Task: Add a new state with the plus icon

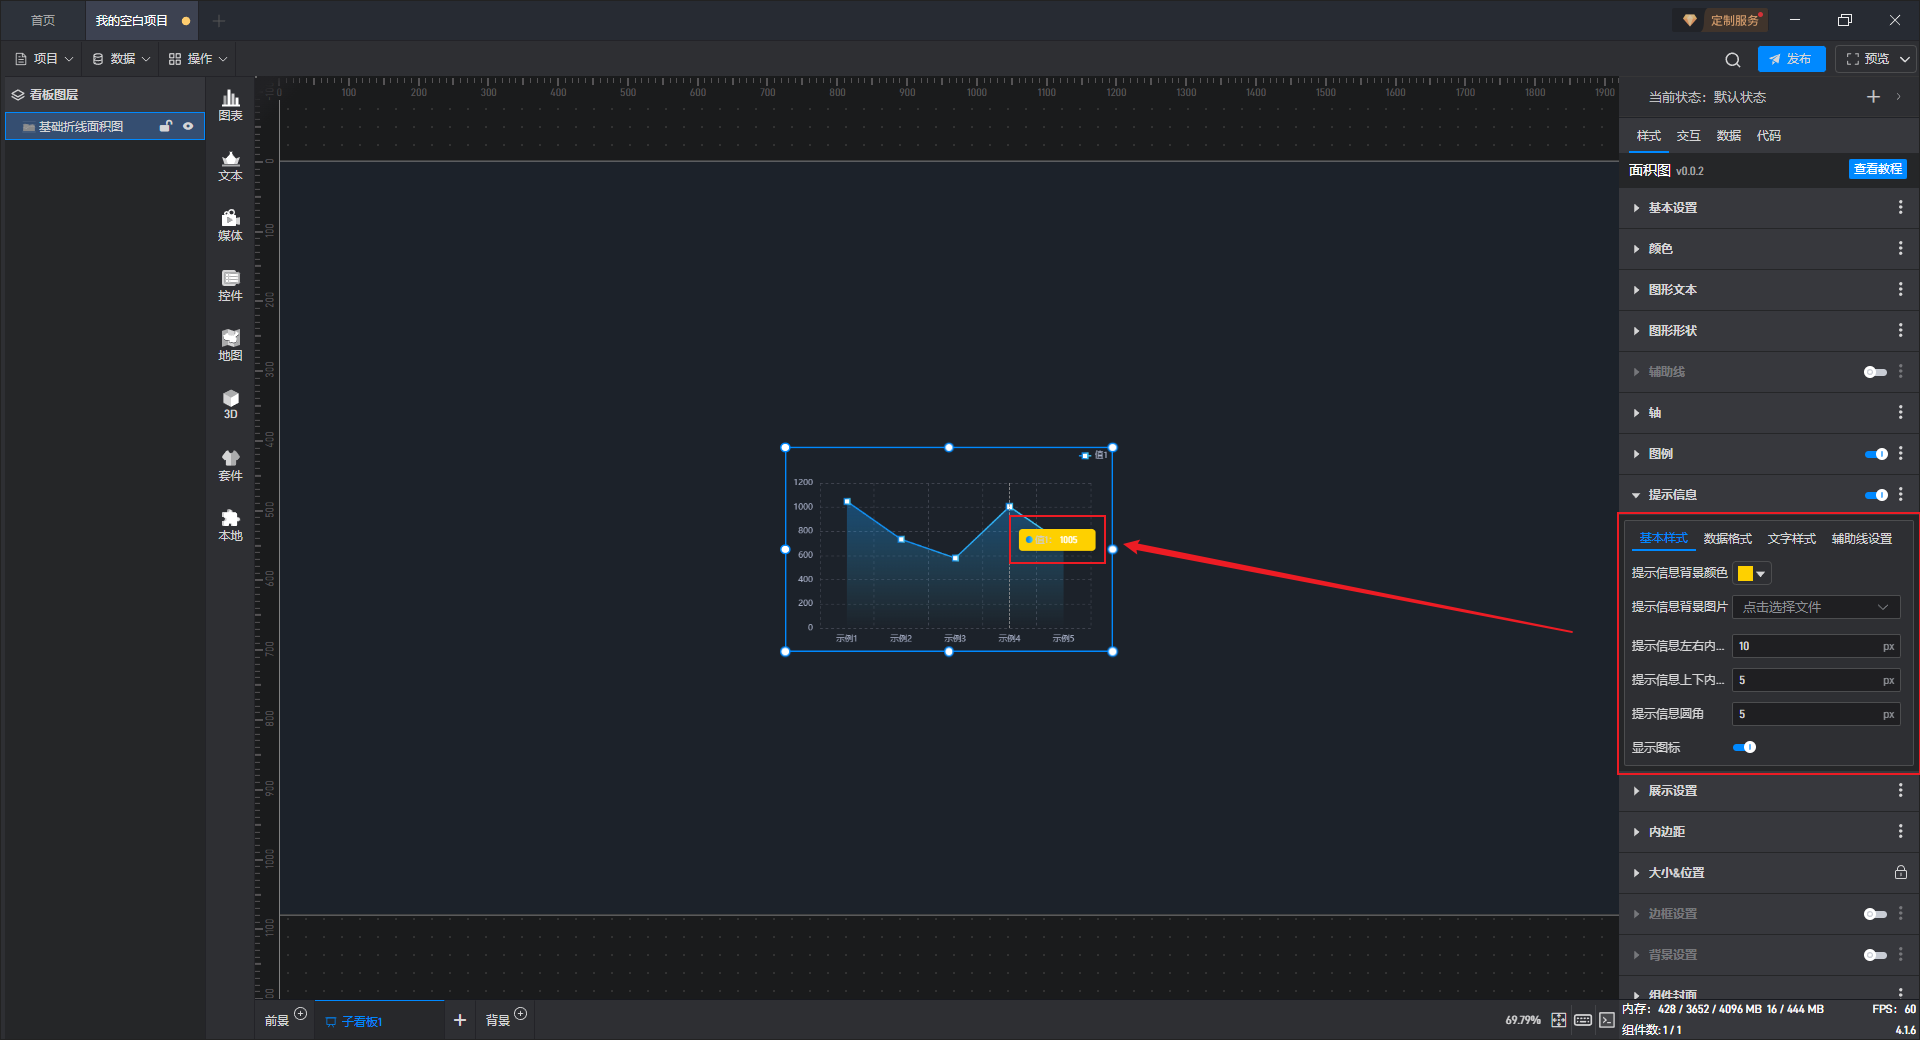Action: click(1873, 97)
